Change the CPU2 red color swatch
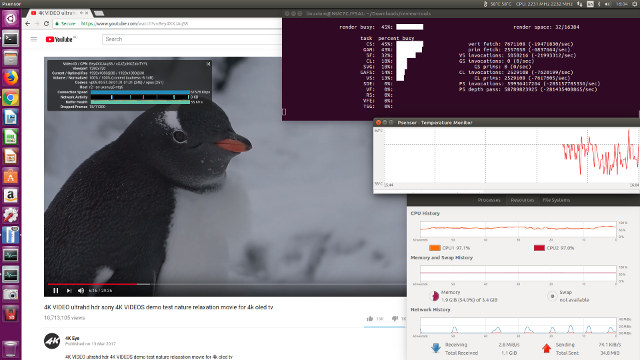The image size is (640, 360). tap(539, 248)
